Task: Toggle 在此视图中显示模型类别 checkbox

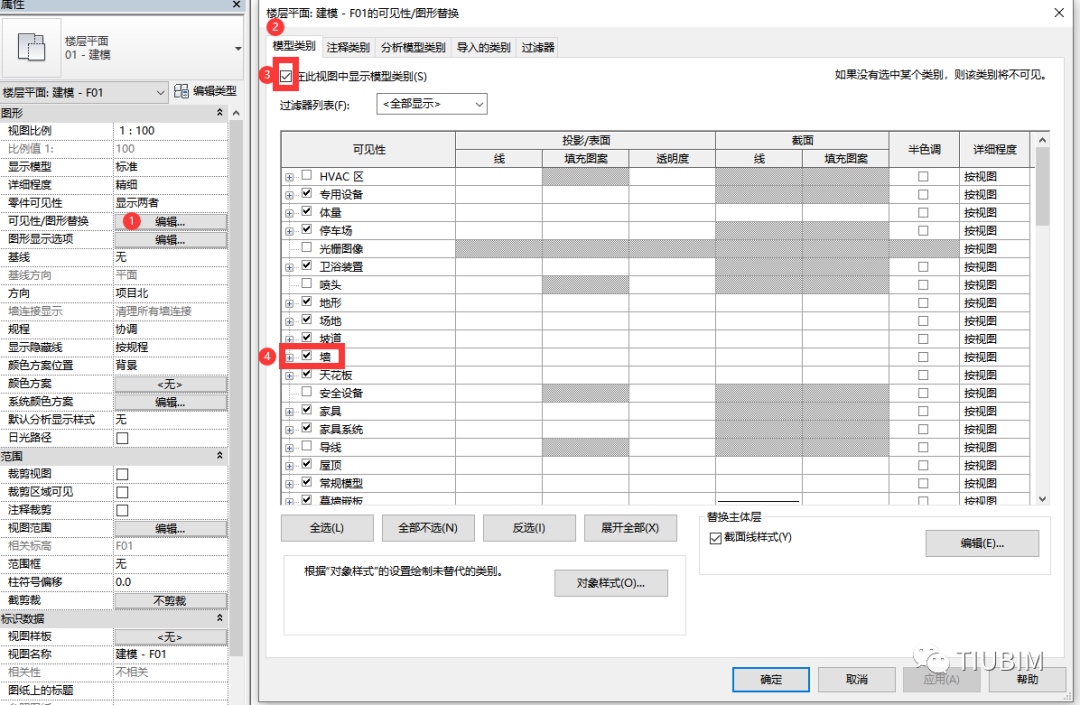Action: point(286,76)
